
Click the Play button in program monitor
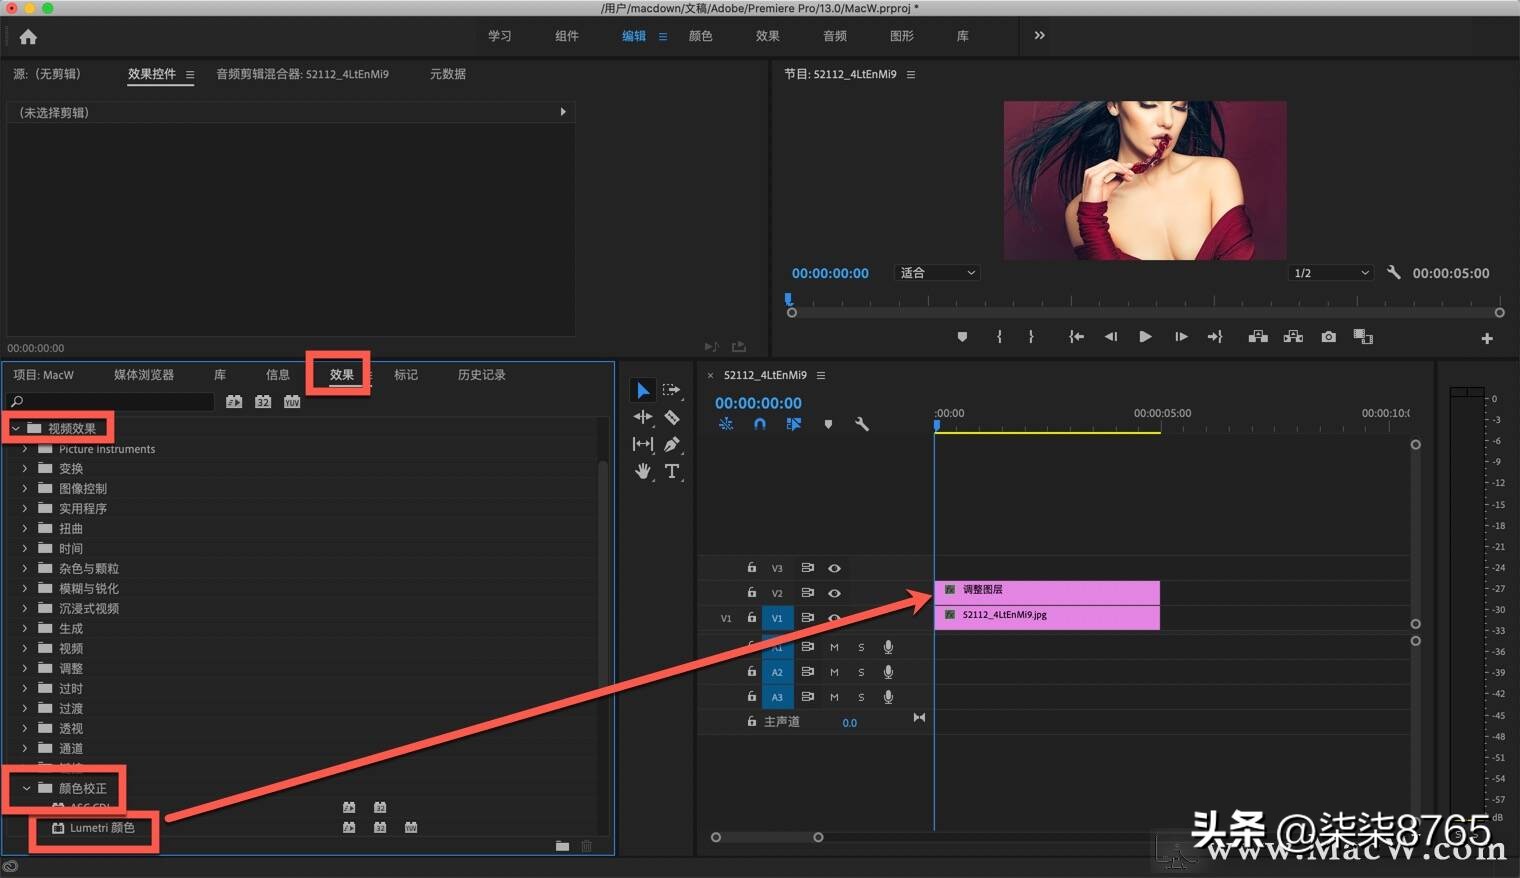coord(1145,337)
